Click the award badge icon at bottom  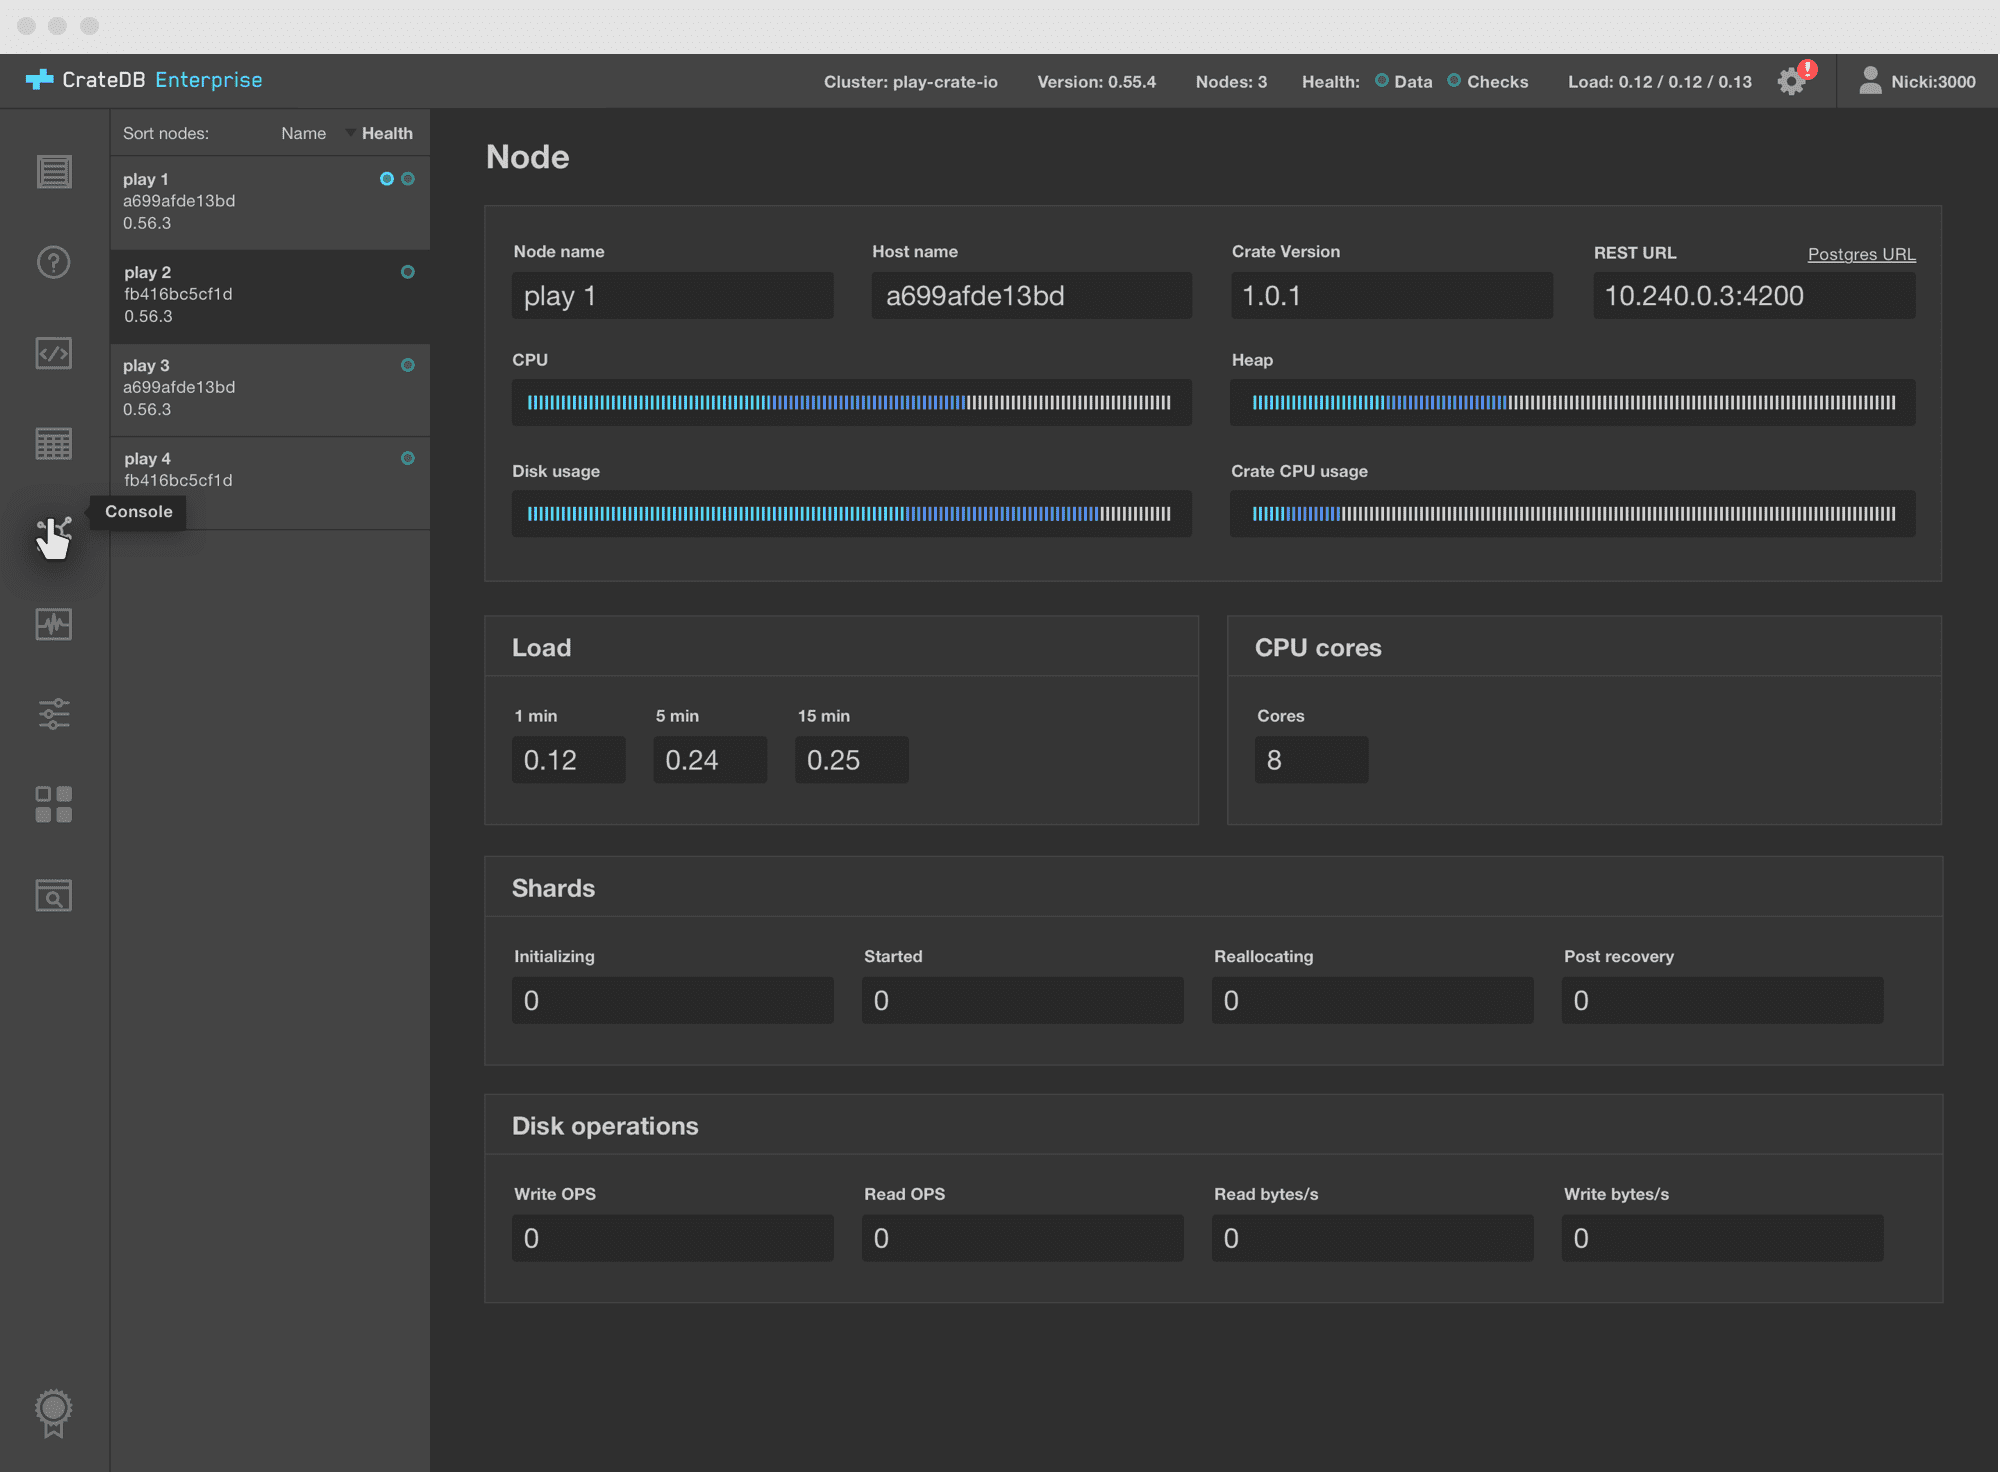point(54,1412)
